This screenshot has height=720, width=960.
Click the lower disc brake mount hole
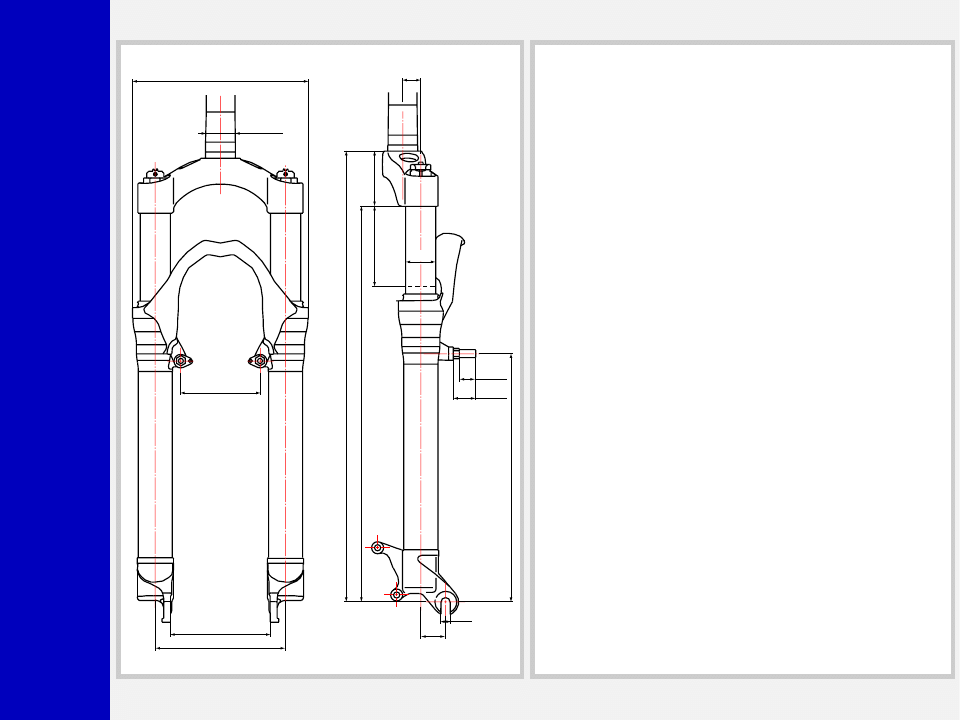pos(397,595)
